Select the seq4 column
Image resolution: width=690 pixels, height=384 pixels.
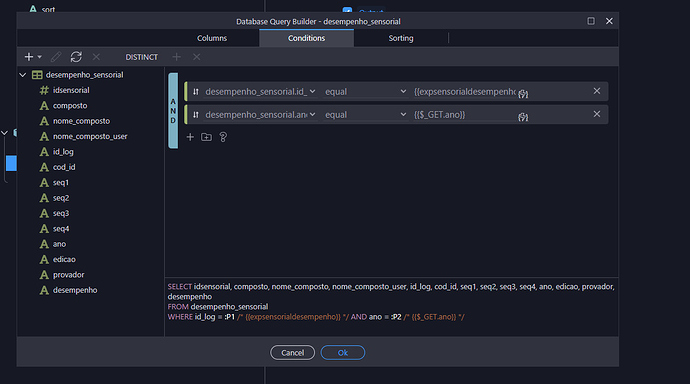click(61, 229)
